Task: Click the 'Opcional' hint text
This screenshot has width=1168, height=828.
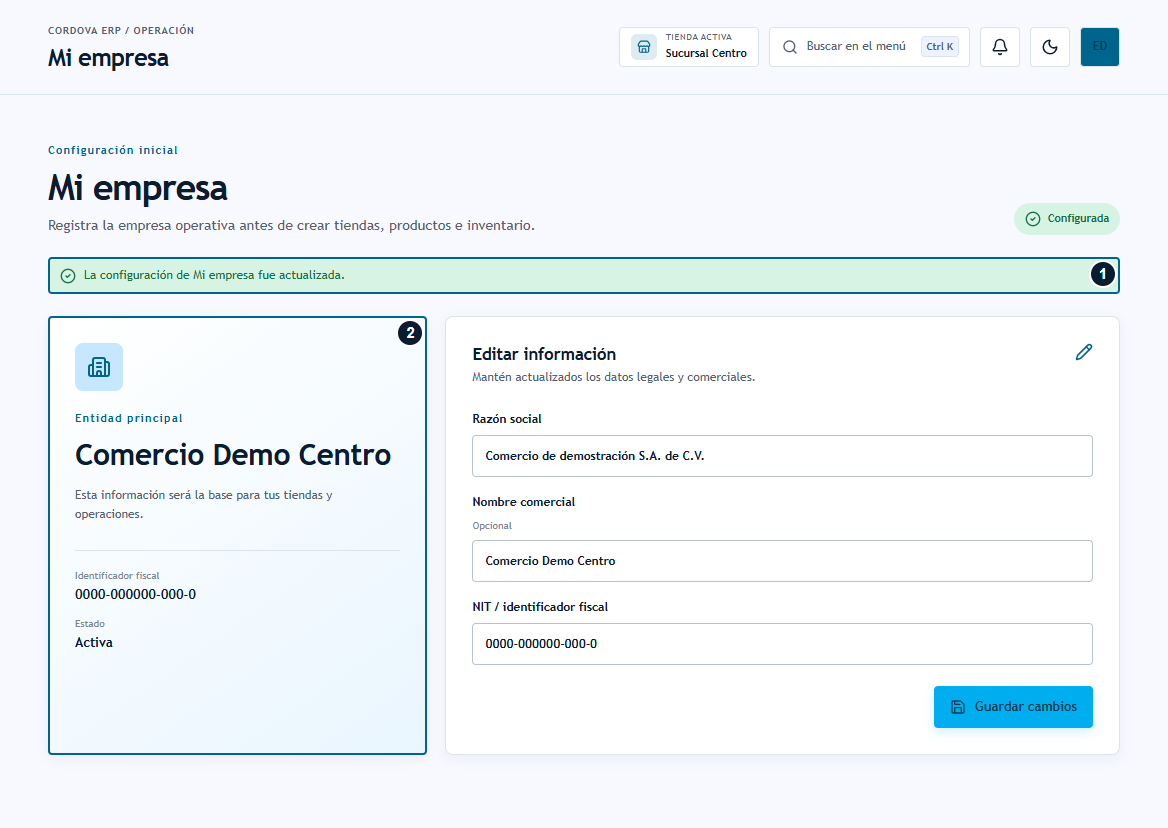Action: click(492, 526)
